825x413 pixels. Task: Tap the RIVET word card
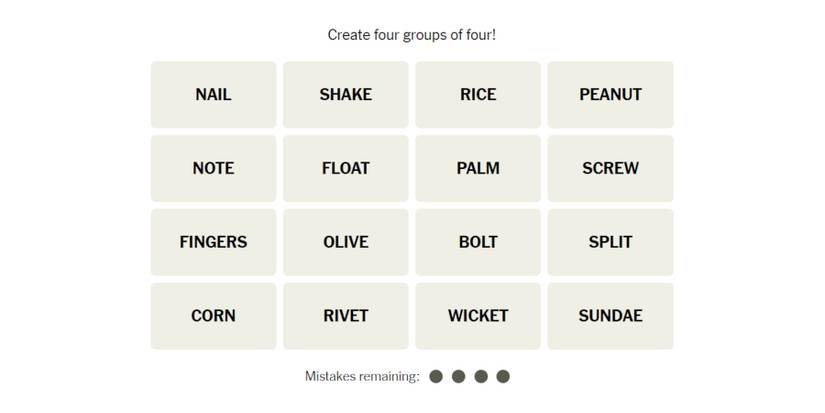(x=345, y=316)
